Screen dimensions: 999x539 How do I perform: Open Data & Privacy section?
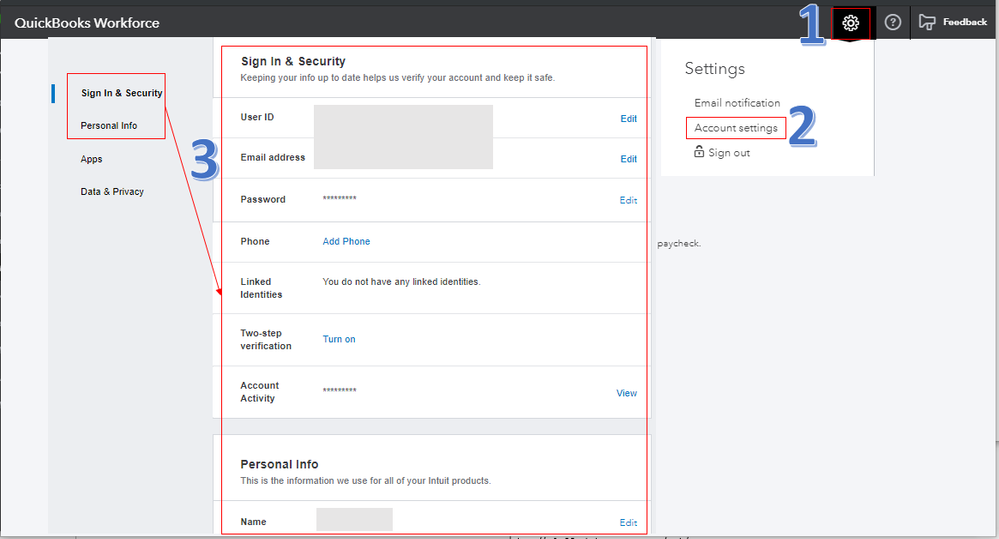pos(112,192)
